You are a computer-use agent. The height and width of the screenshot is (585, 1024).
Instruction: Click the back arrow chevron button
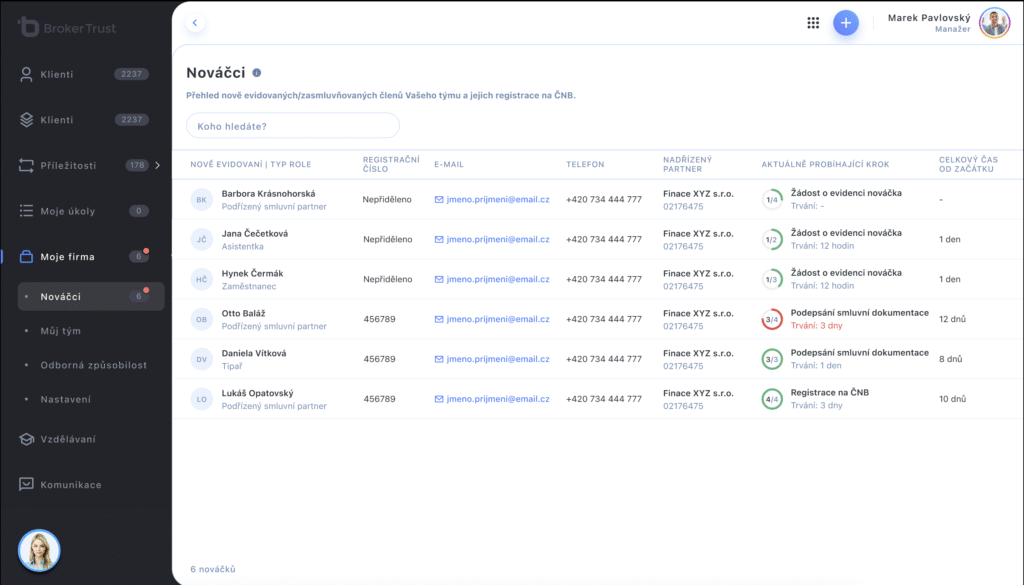pyautogui.click(x=195, y=23)
